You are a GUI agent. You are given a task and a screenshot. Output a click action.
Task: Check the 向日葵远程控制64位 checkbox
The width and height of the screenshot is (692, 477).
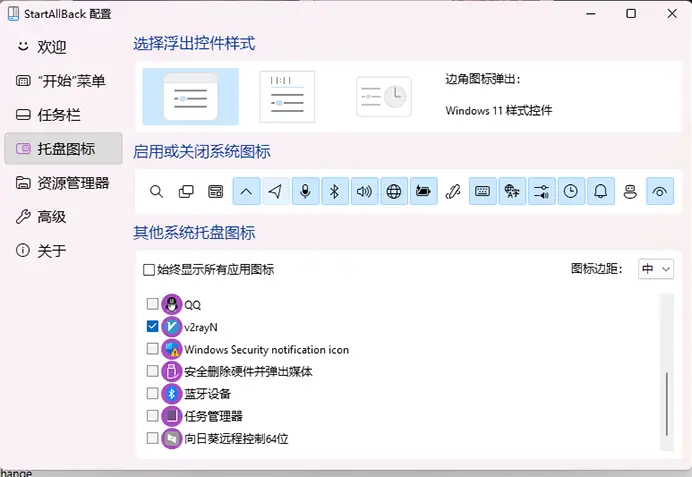pyautogui.click(x=152, y=438)
